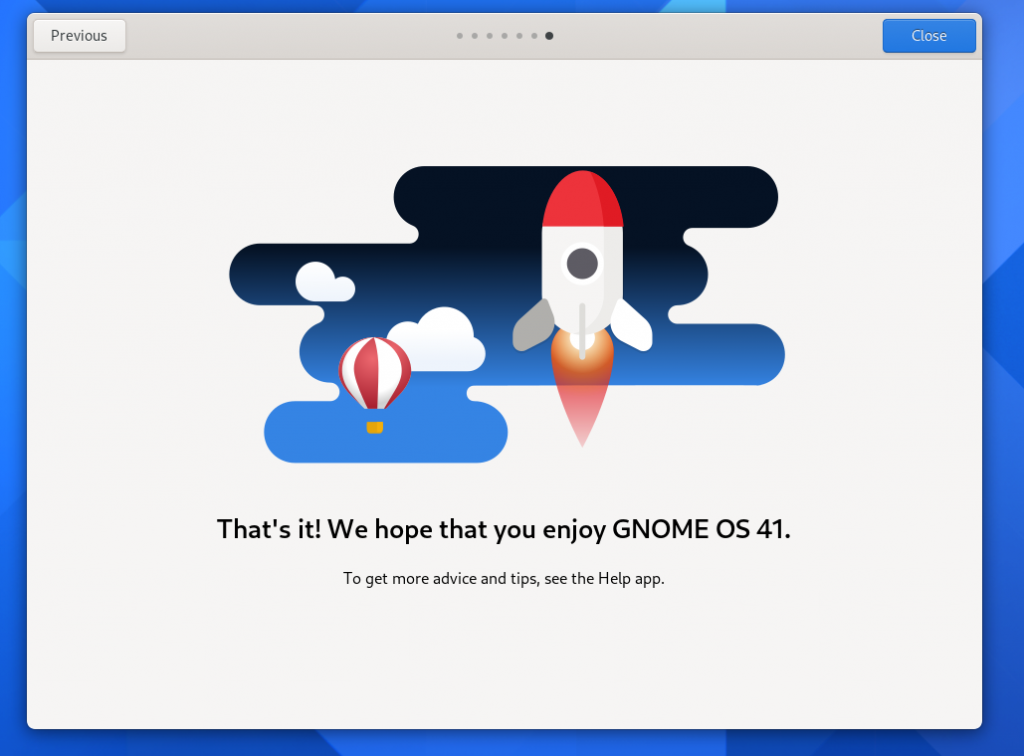Image resolution: width=1024 pixels, height=756 pixels.
Task: Jump to the first page indicator dot
Action: 460,36
